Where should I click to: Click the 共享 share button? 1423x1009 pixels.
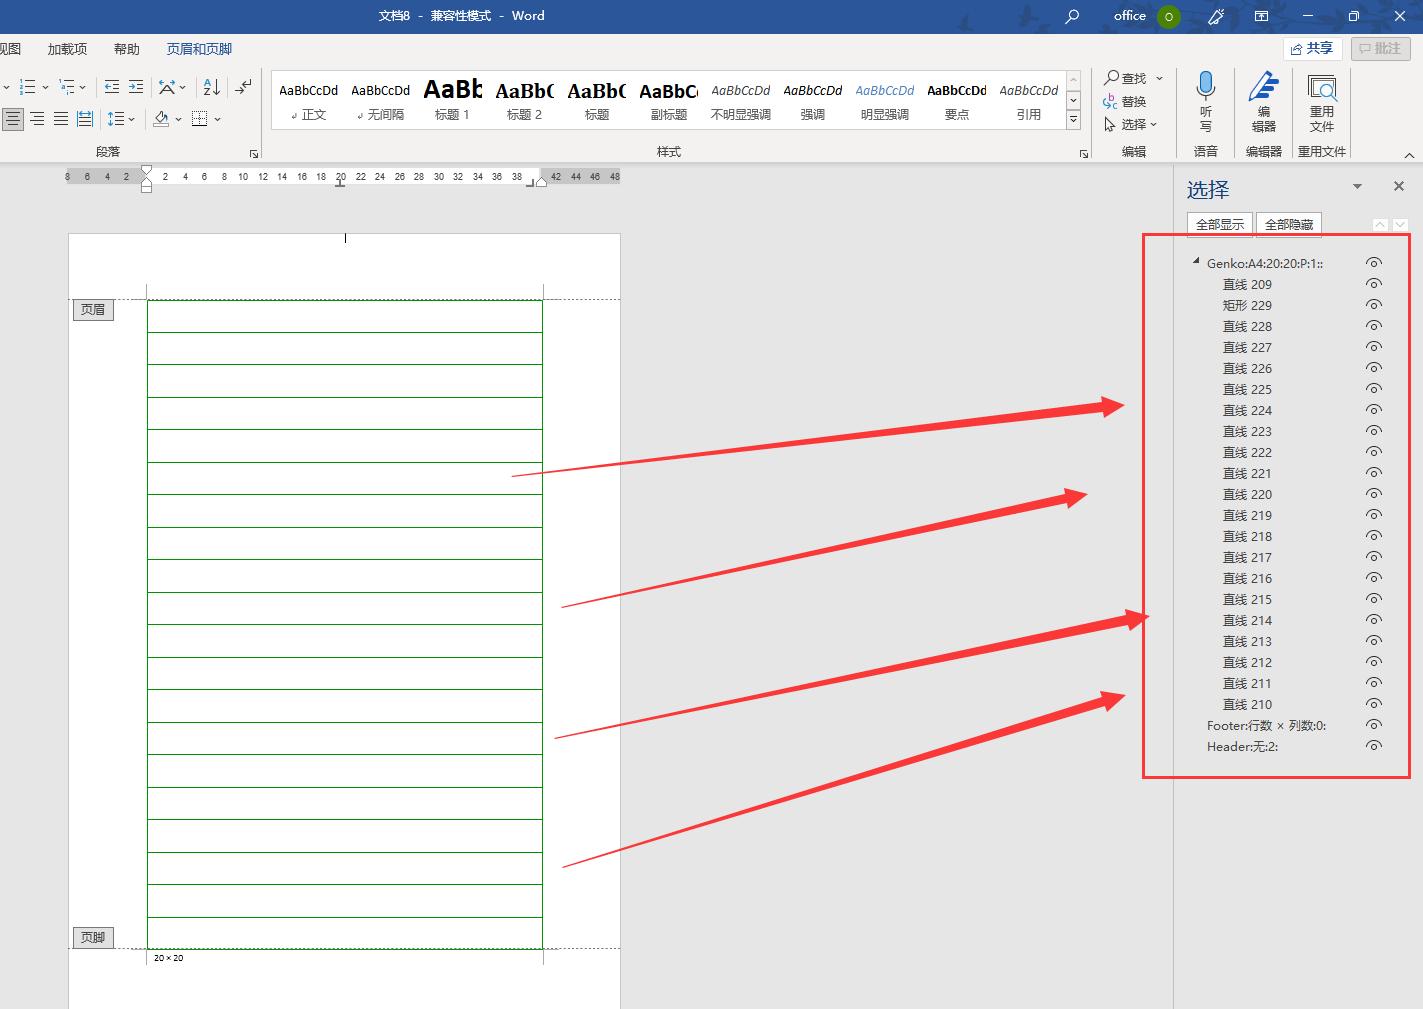click(1312, 48)
